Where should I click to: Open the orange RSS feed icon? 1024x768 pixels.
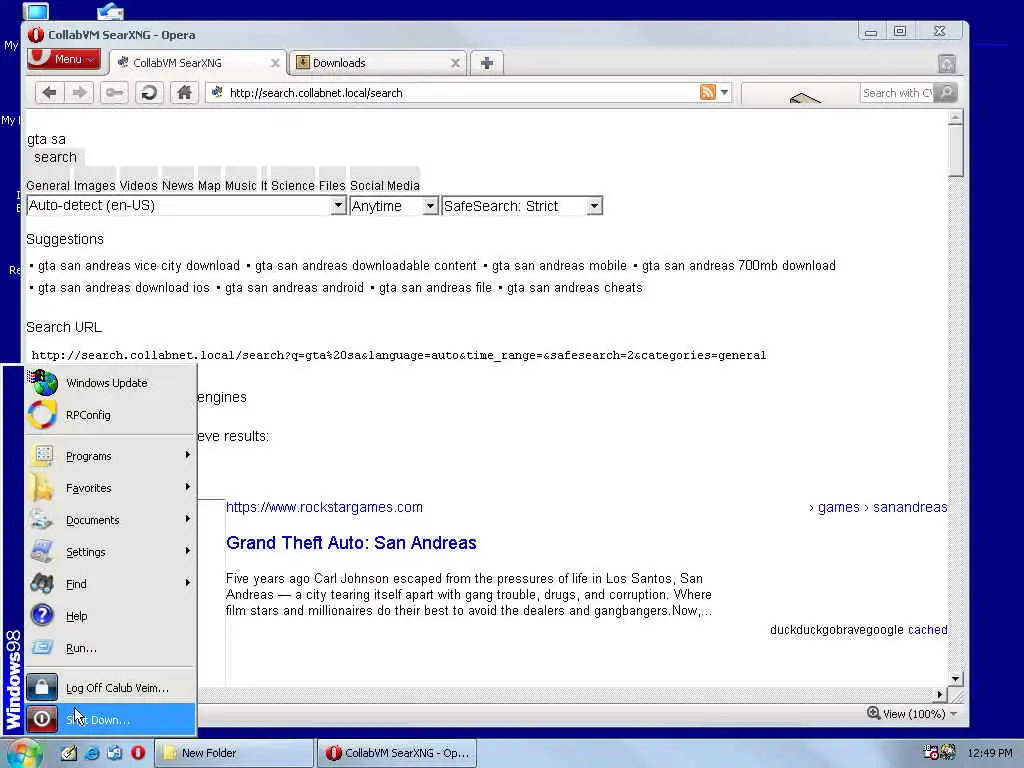point(707,92)
